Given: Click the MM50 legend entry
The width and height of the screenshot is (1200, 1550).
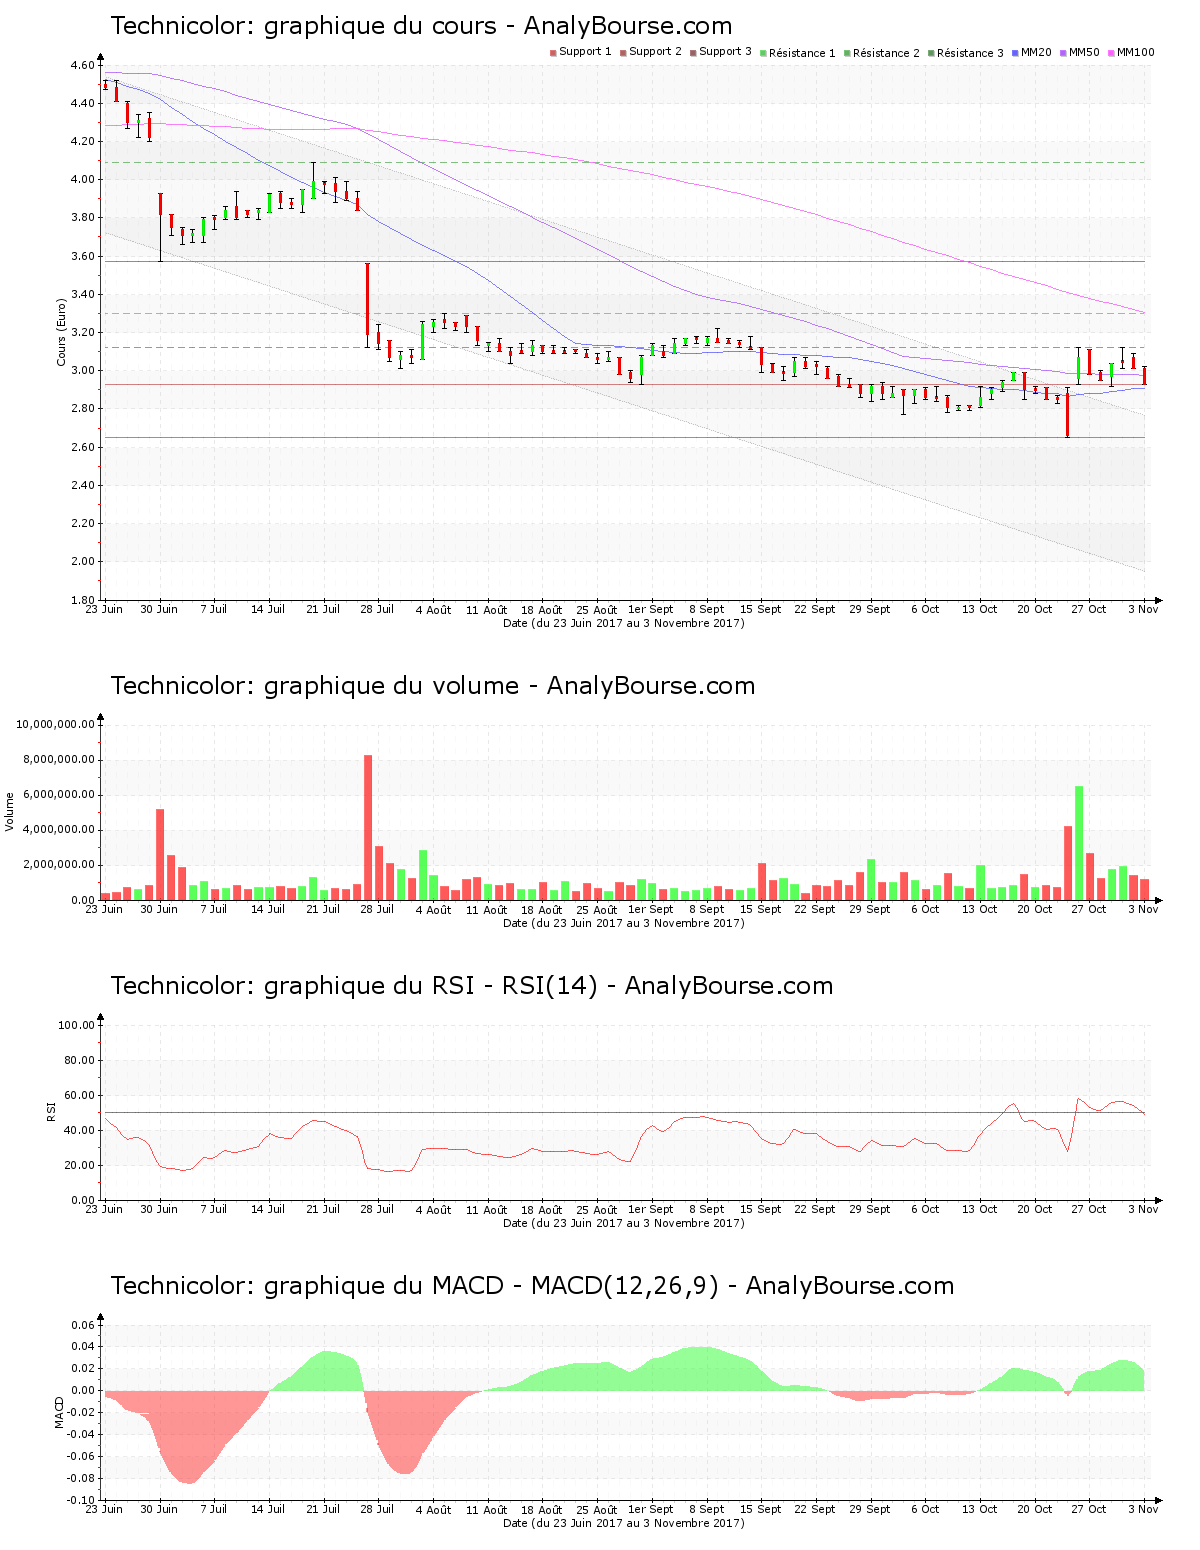Looking at the screenshot, I should point(1080,52).
